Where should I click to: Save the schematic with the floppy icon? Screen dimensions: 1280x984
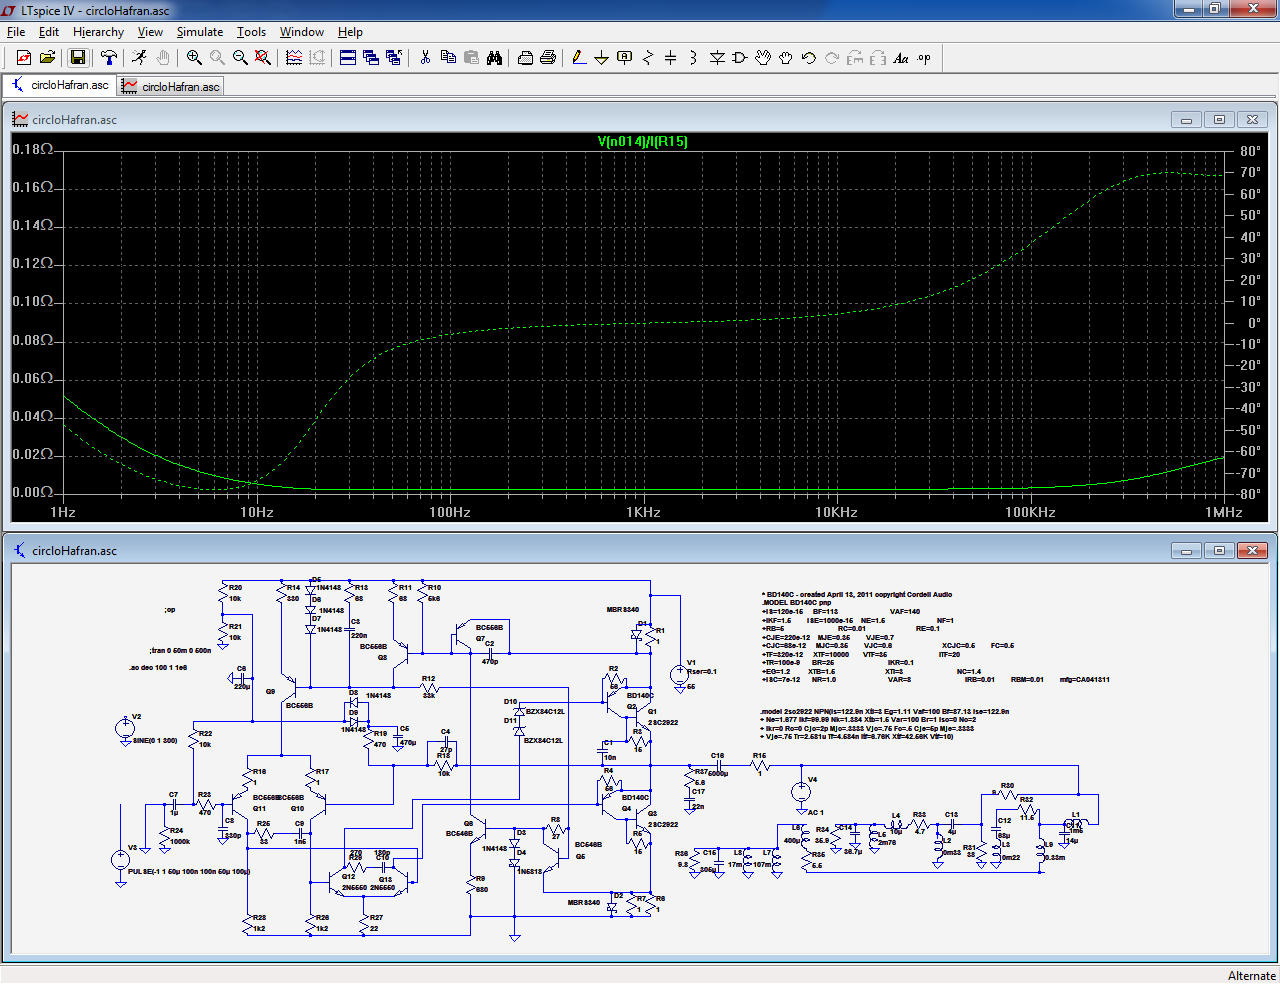[x=77, y=58]
